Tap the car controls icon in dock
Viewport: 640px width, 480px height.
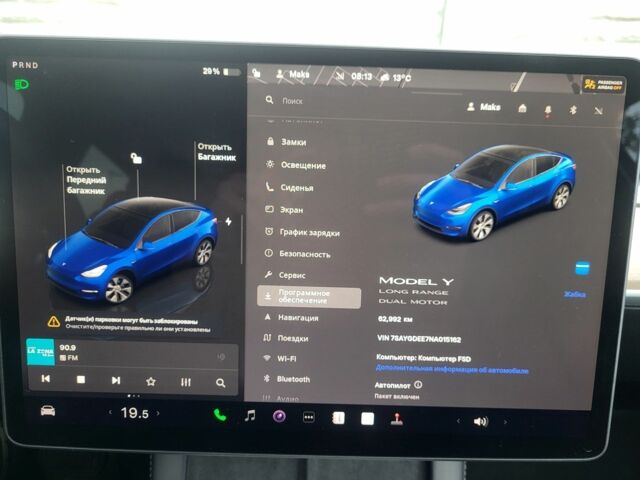tap(47, 411)
